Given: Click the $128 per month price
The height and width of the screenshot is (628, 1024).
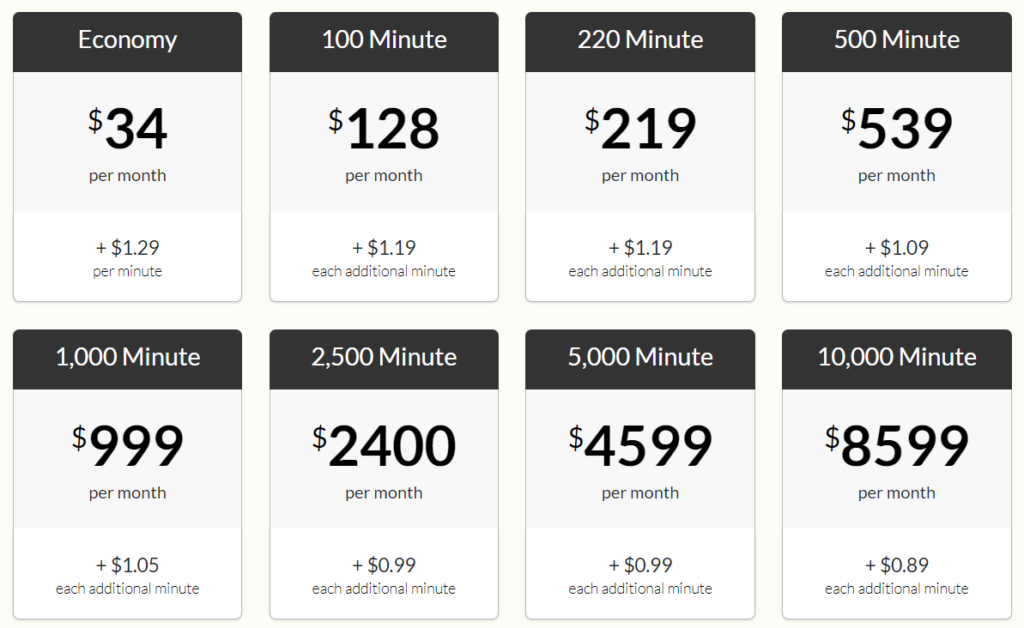Looking at the screenshot, I should 384,129.
